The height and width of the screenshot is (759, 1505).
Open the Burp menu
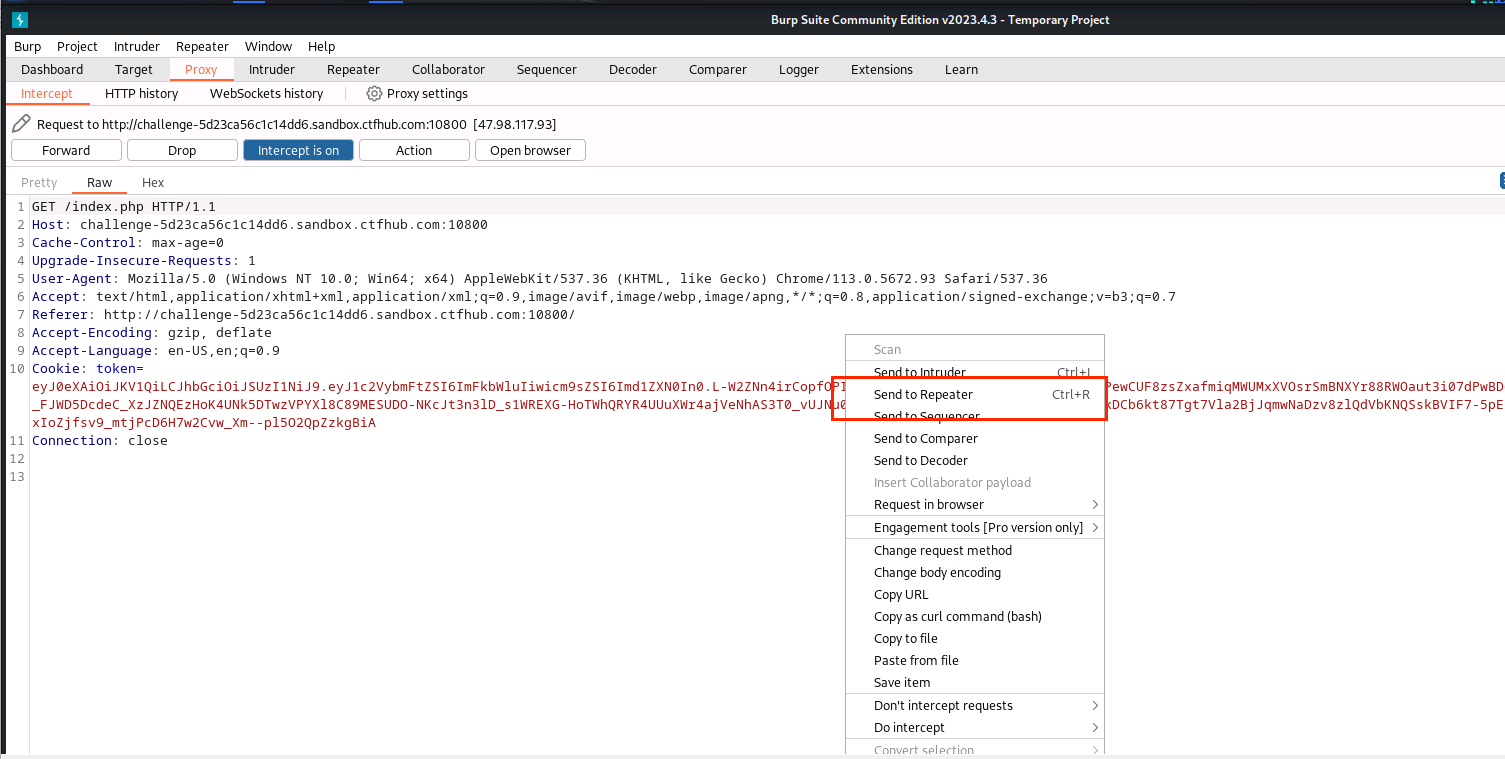pyautogui.click(x=28, y=46)
